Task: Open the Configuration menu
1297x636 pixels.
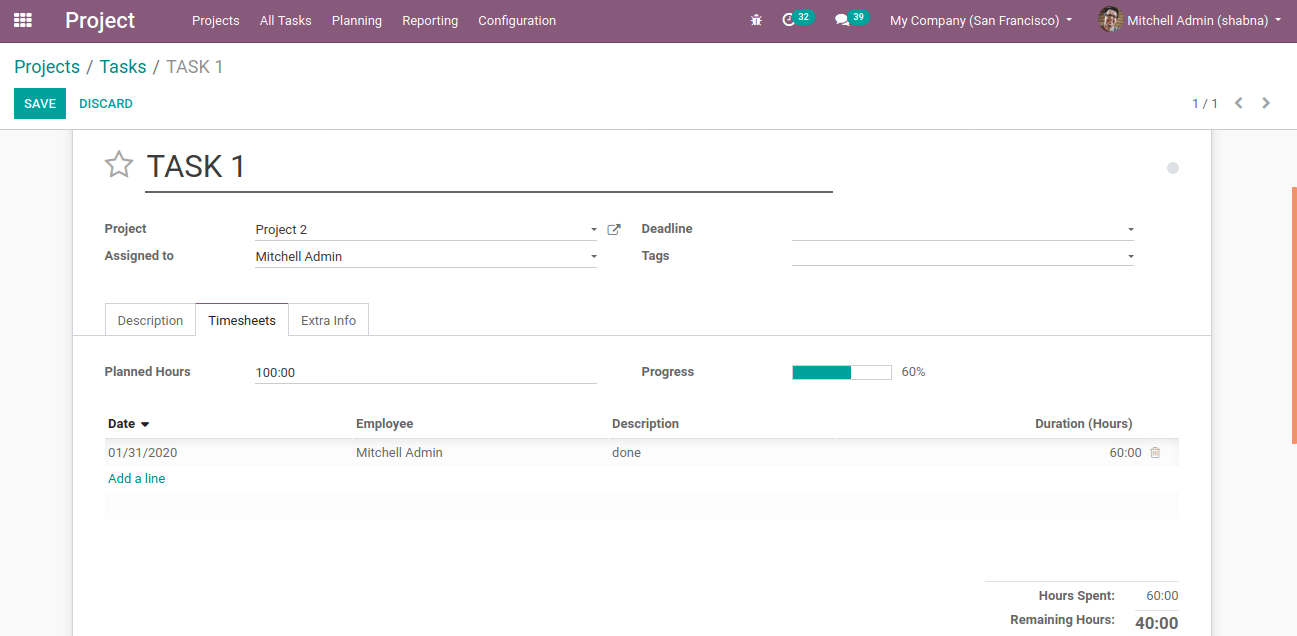Action: point(517,20)
